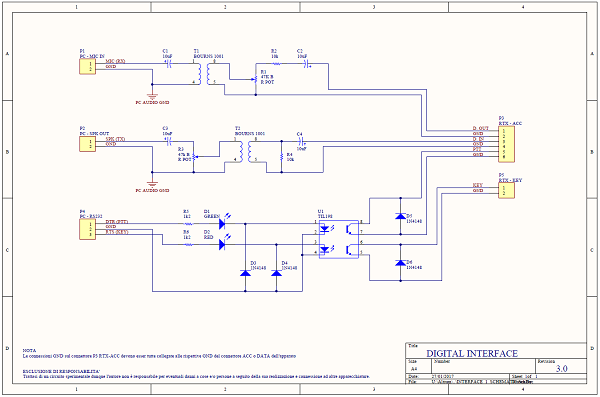Click the P1 PC - MIC IN connector
The height and width of the screenshot is (397, 600).
[87, 66]
